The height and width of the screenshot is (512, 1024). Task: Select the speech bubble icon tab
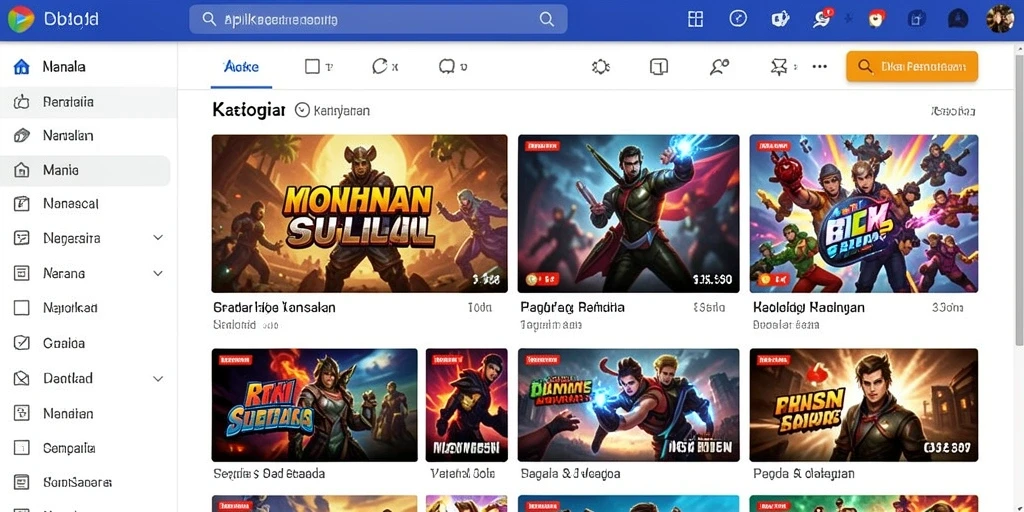(453, 66)
